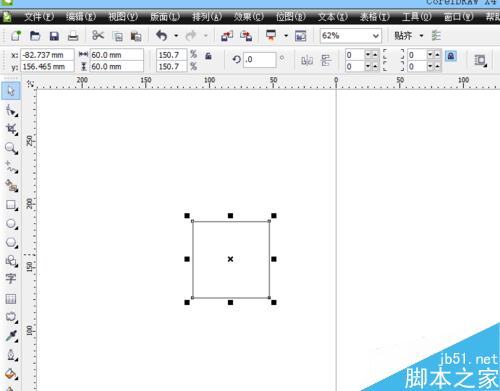Expand the Undo history dropdown arrow
The width and height of the screenshot is (500, 391).
coord(176,36)
